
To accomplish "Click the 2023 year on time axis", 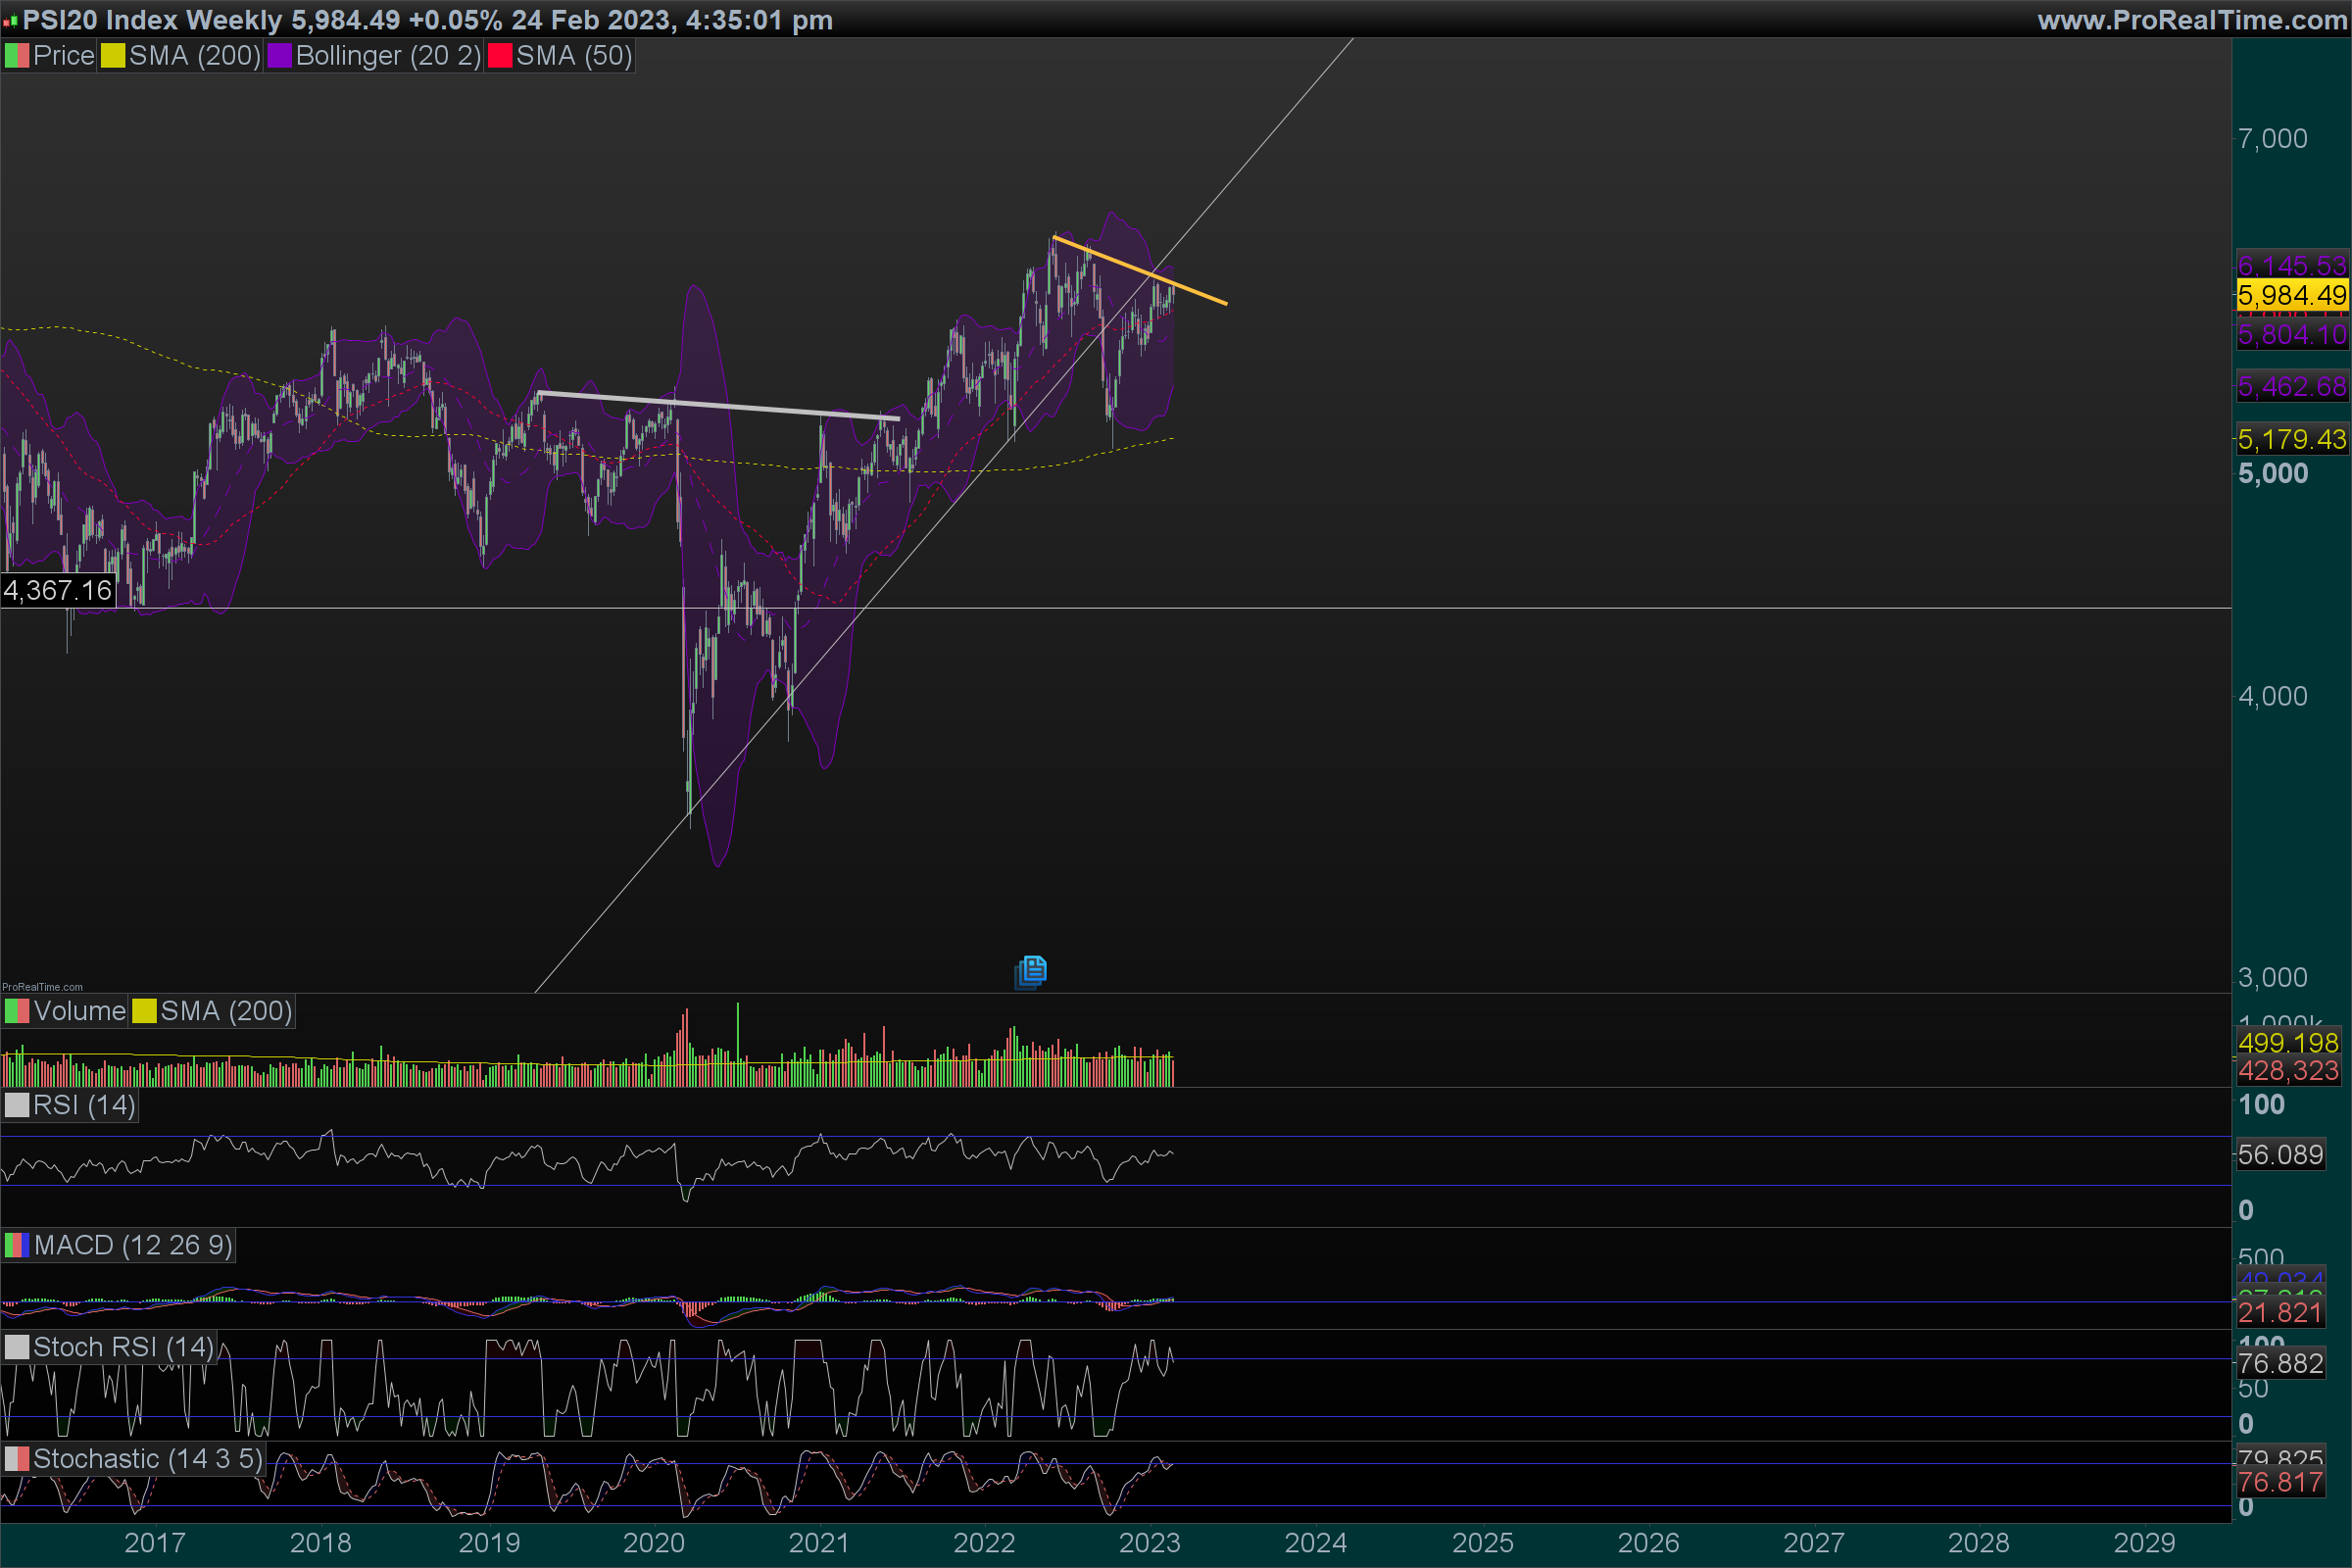I will tap(1149, 1542).
